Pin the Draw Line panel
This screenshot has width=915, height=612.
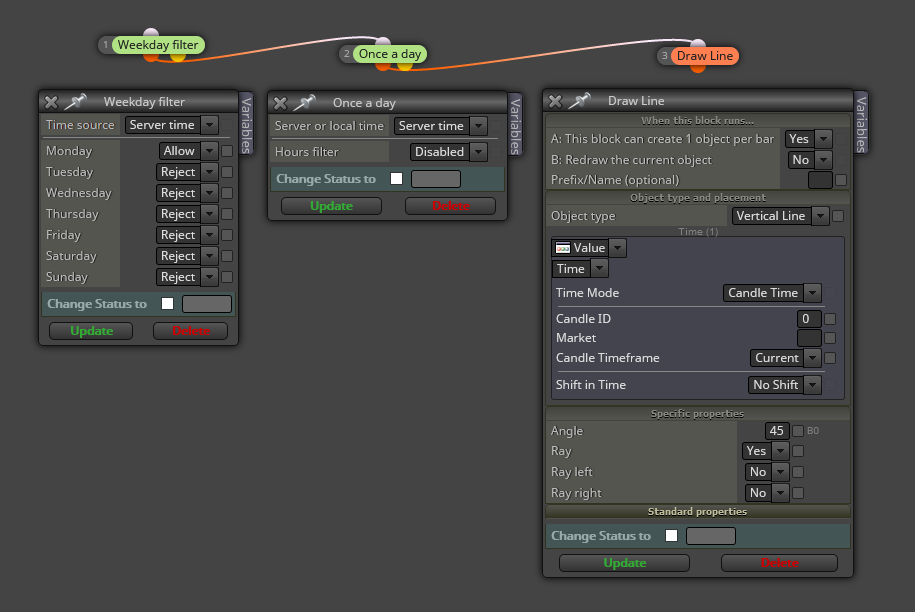[x=579, y=100]
